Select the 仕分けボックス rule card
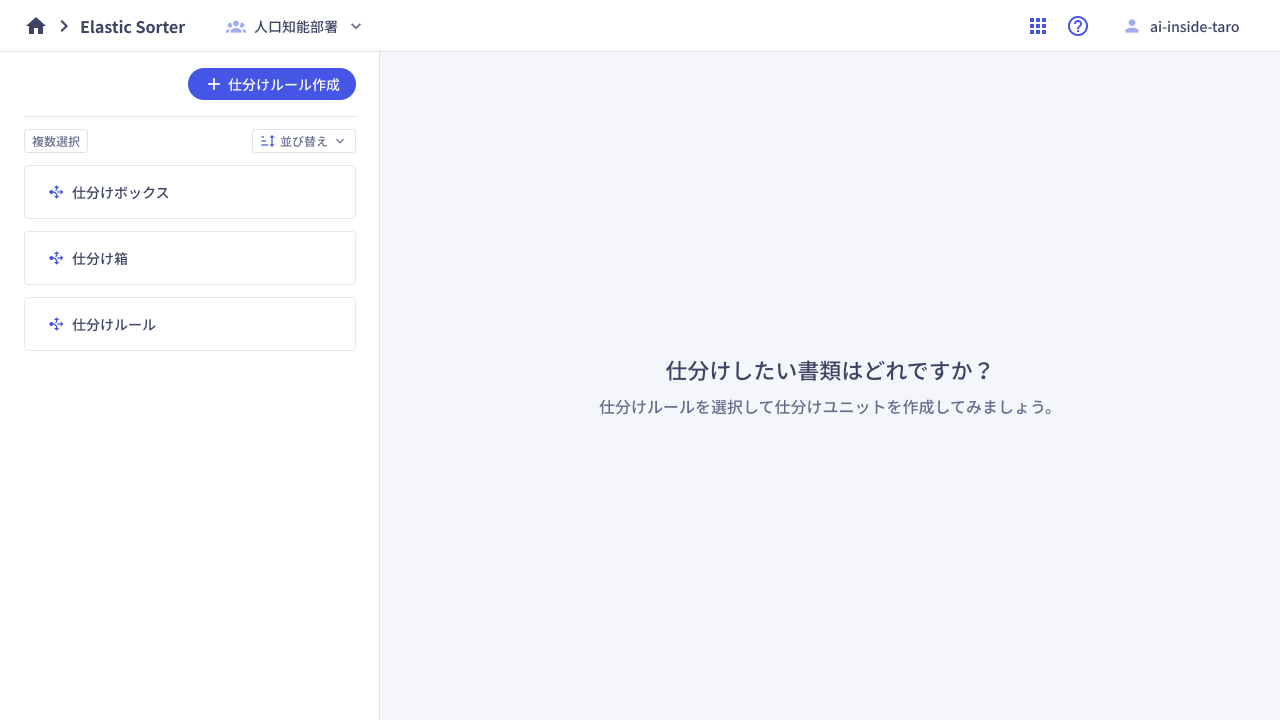1280x720 pixels. point(190,192)
